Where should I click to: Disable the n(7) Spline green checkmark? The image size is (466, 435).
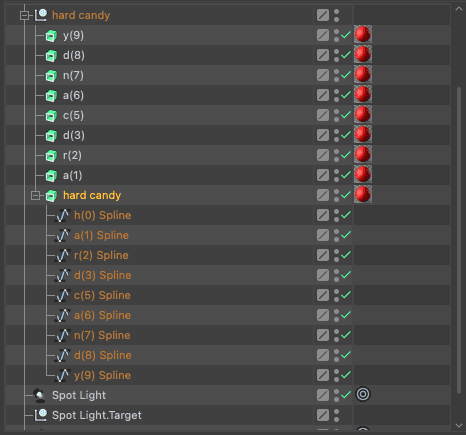tap(346, 335)
